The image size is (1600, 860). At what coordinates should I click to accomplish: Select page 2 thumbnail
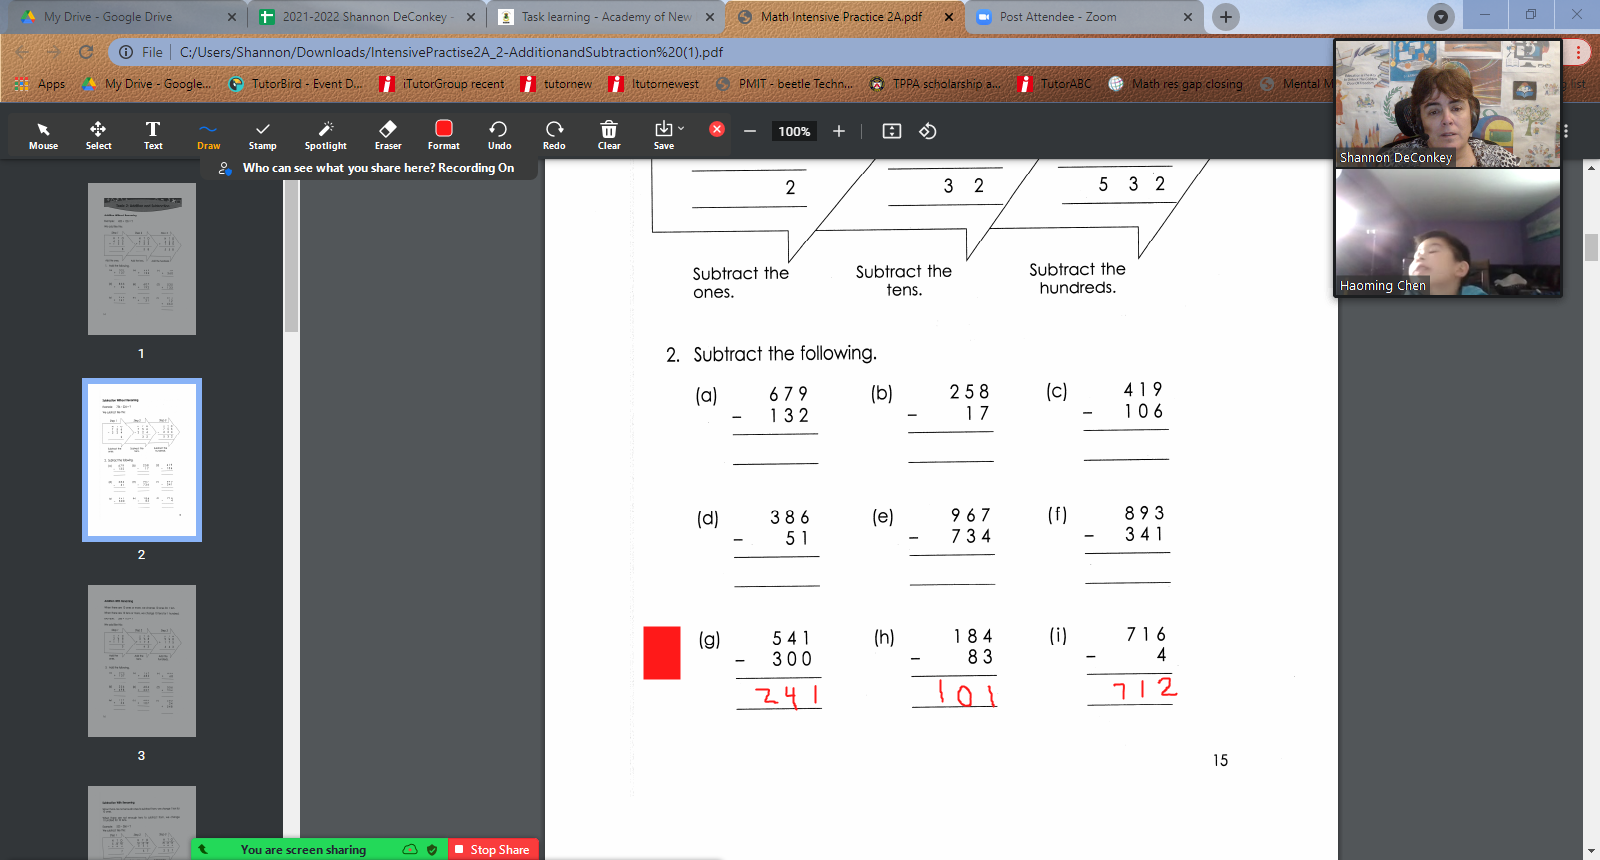click(x=142, y=460)
